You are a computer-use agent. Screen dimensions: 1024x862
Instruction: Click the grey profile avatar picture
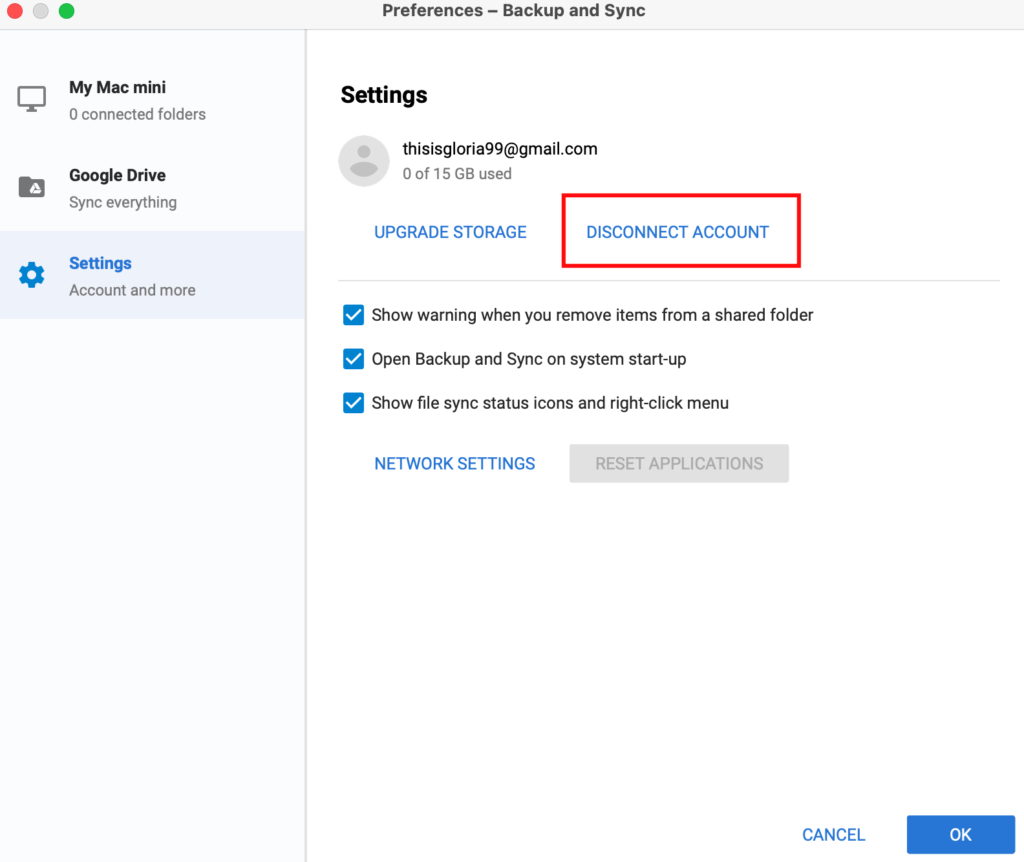(x=364, y=161)
